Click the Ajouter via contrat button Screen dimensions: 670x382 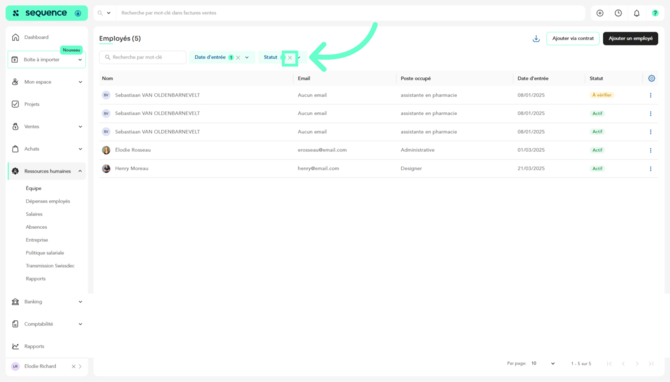pyautogui.click(x=573, y=38)
